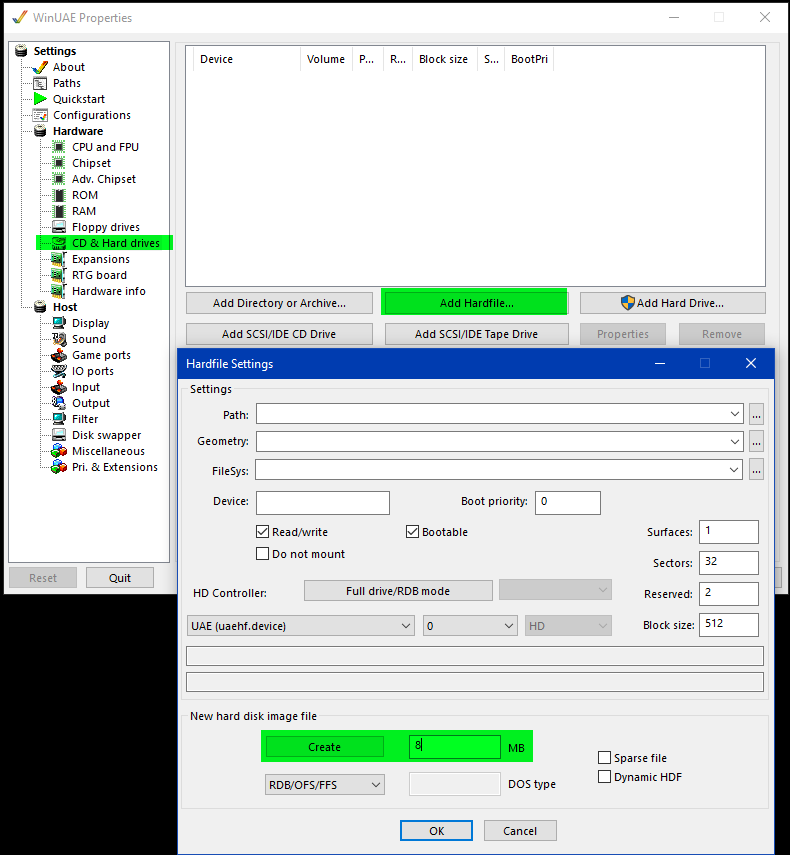This screenshot has height=855, width=790.
Task: Select the Input joystick icon
Action: tap(59, 387)
